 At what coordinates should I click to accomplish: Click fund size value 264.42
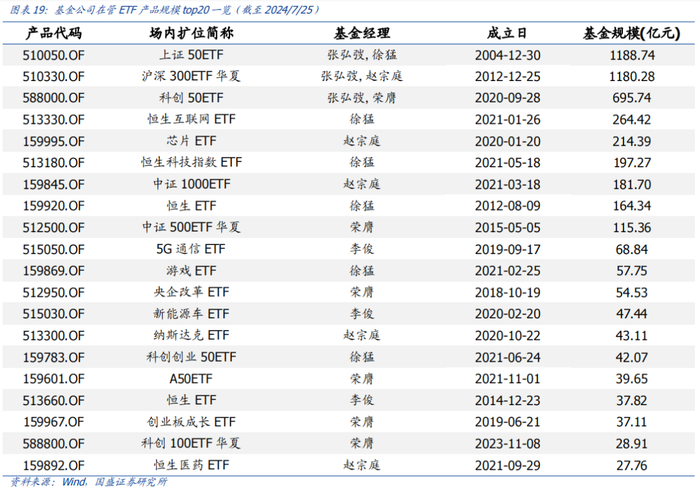[x=632, y=120]
